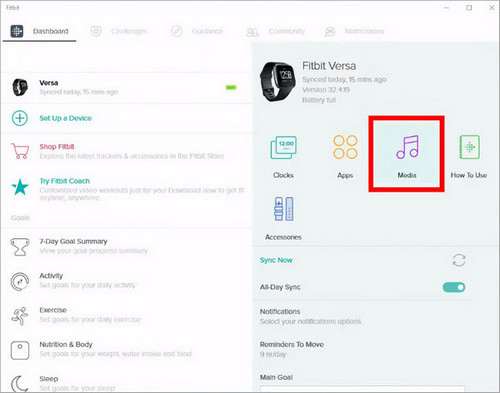The image size is (500, 393).
Task: Click the Battery full status text
Action: [x=319, y=100]
